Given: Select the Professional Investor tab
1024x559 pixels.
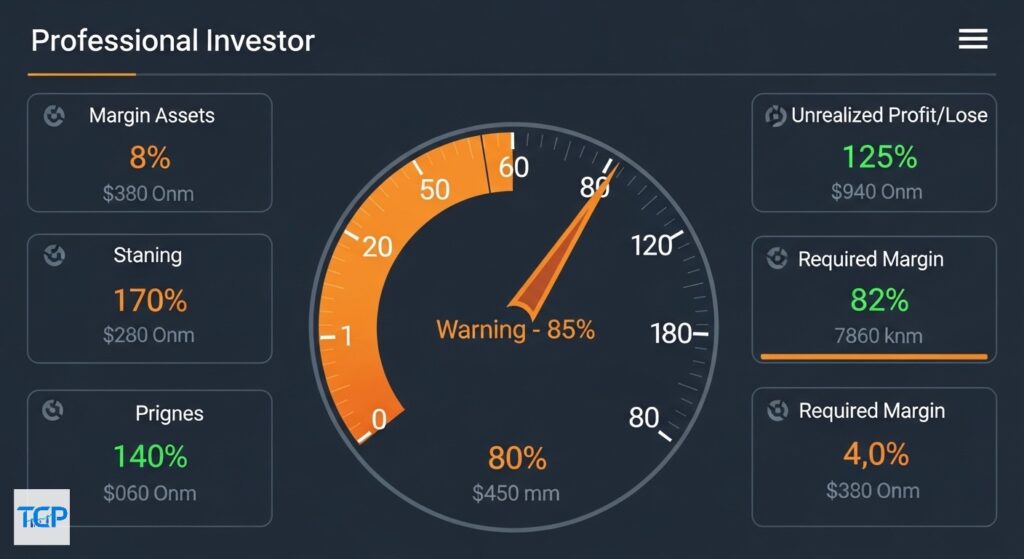Looking at the screenshot, I should tap(172, 41).
